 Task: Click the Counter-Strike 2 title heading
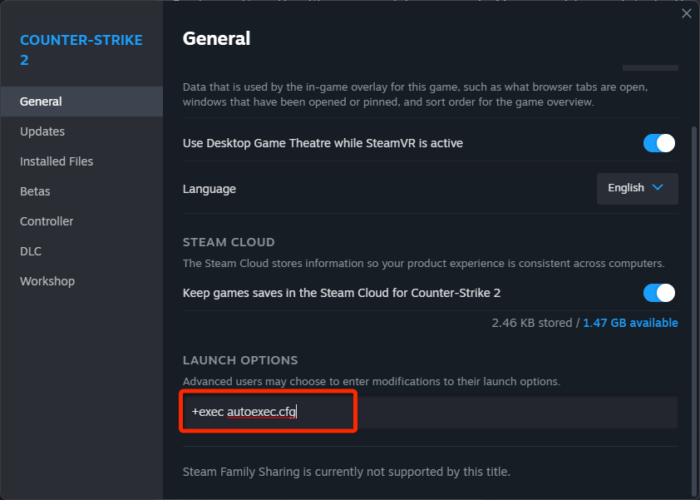click(x=81, y=50)
